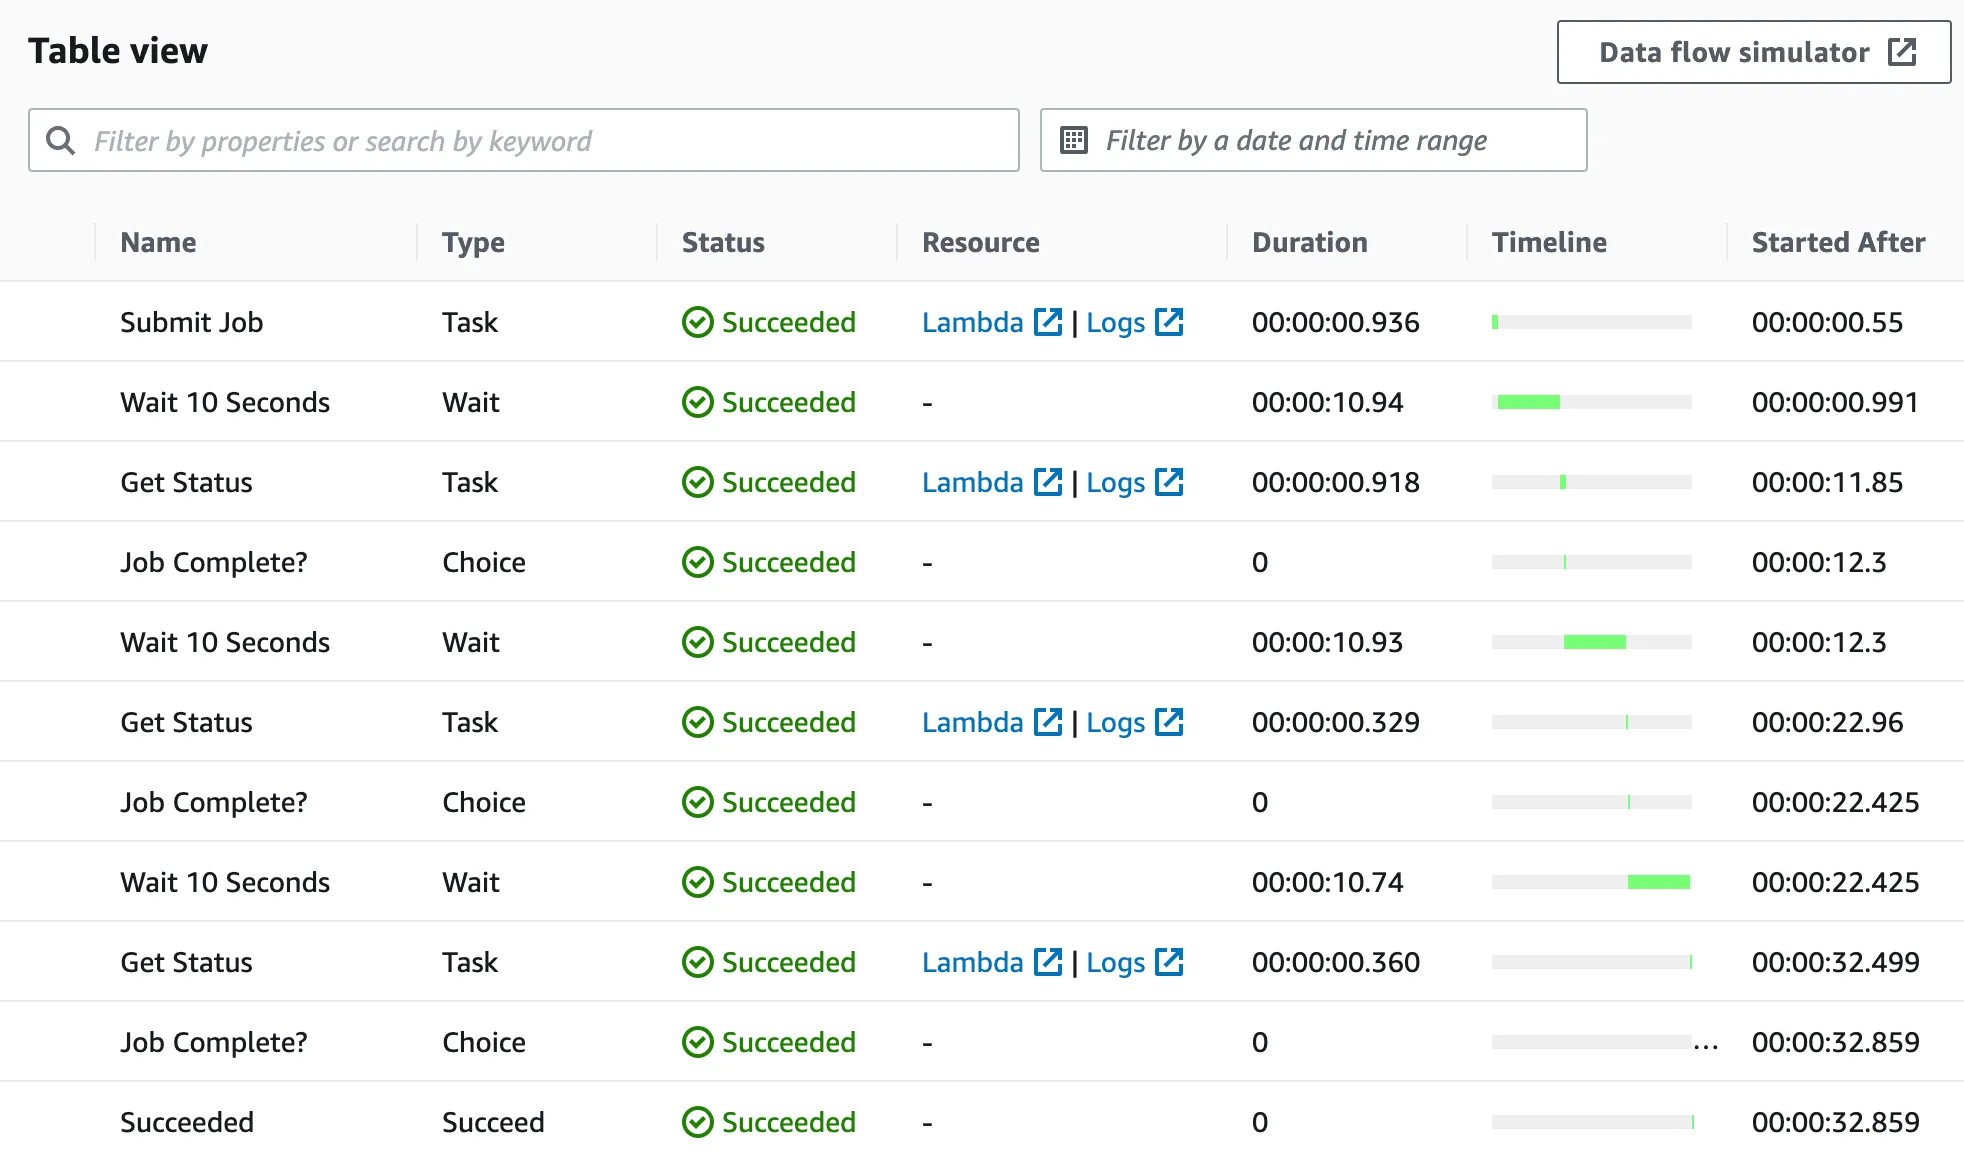
Task: Focus the filter by properties keyword field
Action: tap(540, 140)
